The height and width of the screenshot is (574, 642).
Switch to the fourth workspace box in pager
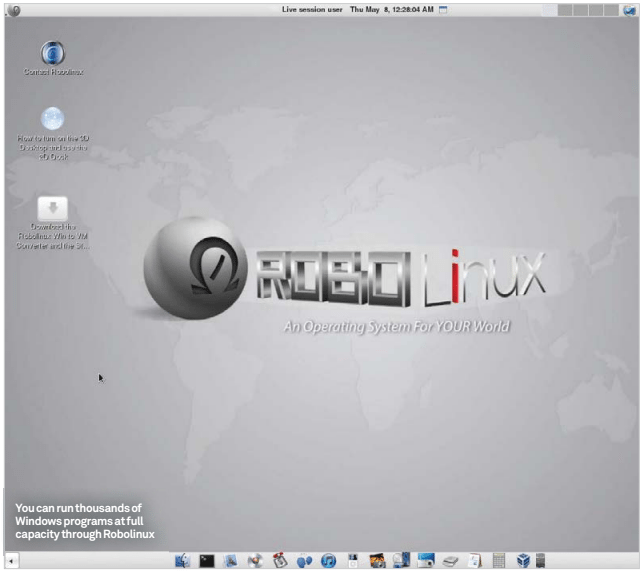[x=596, y=10]
